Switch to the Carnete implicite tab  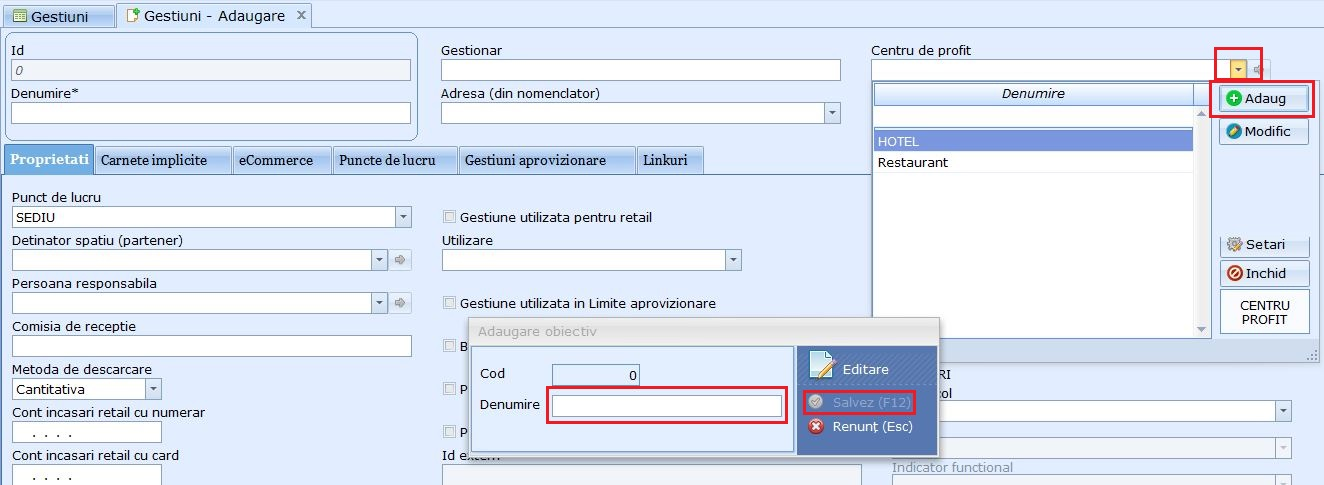[x=154, y=160]
